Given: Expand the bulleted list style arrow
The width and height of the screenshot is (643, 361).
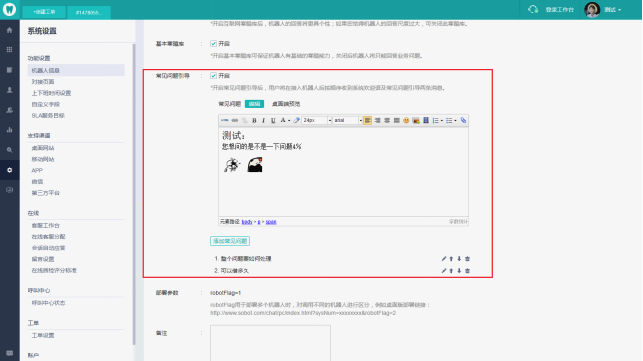Looking at the screenshot, I should 456,120.
